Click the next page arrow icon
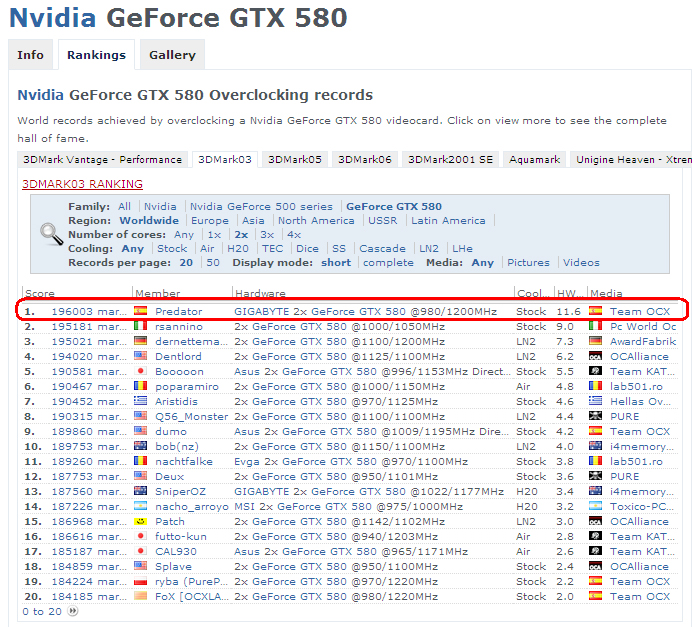 coord(72,611)
